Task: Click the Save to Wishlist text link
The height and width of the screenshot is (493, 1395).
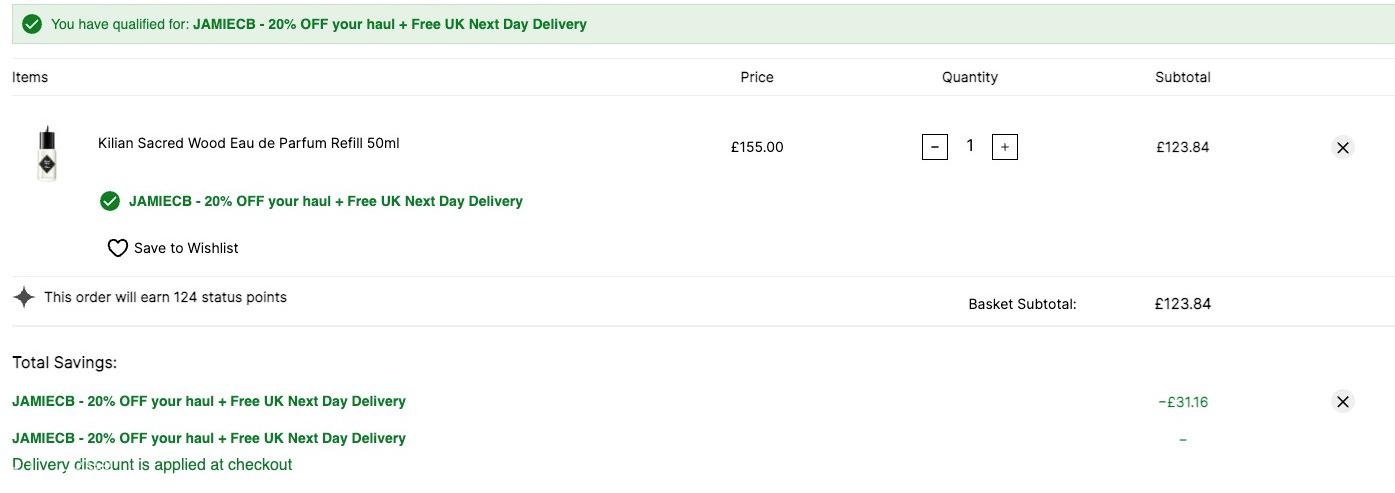Action: 186,248
